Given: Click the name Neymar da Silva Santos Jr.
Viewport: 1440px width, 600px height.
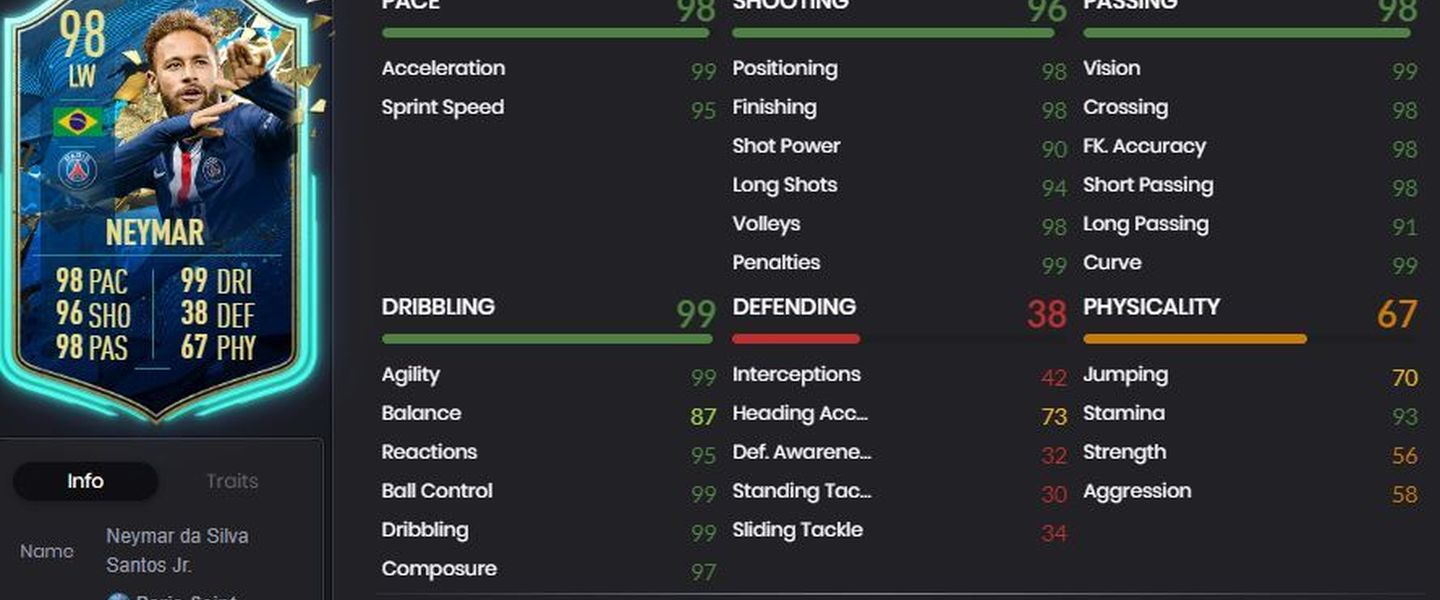Looking at the screenshot, I should [x=178, y=551].
